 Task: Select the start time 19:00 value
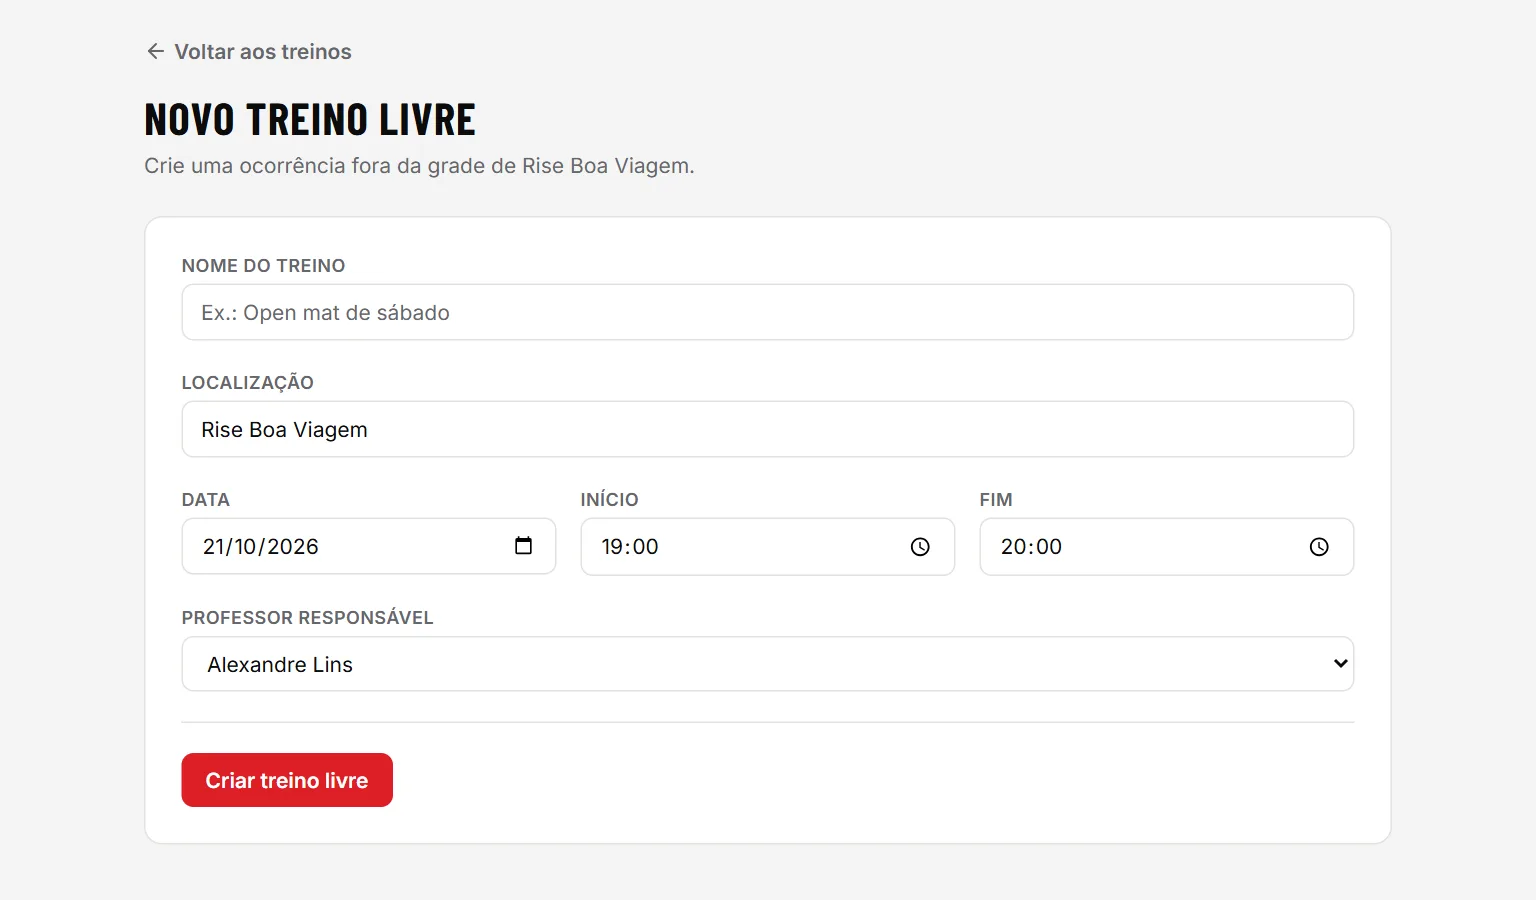(x=630, y=547)
